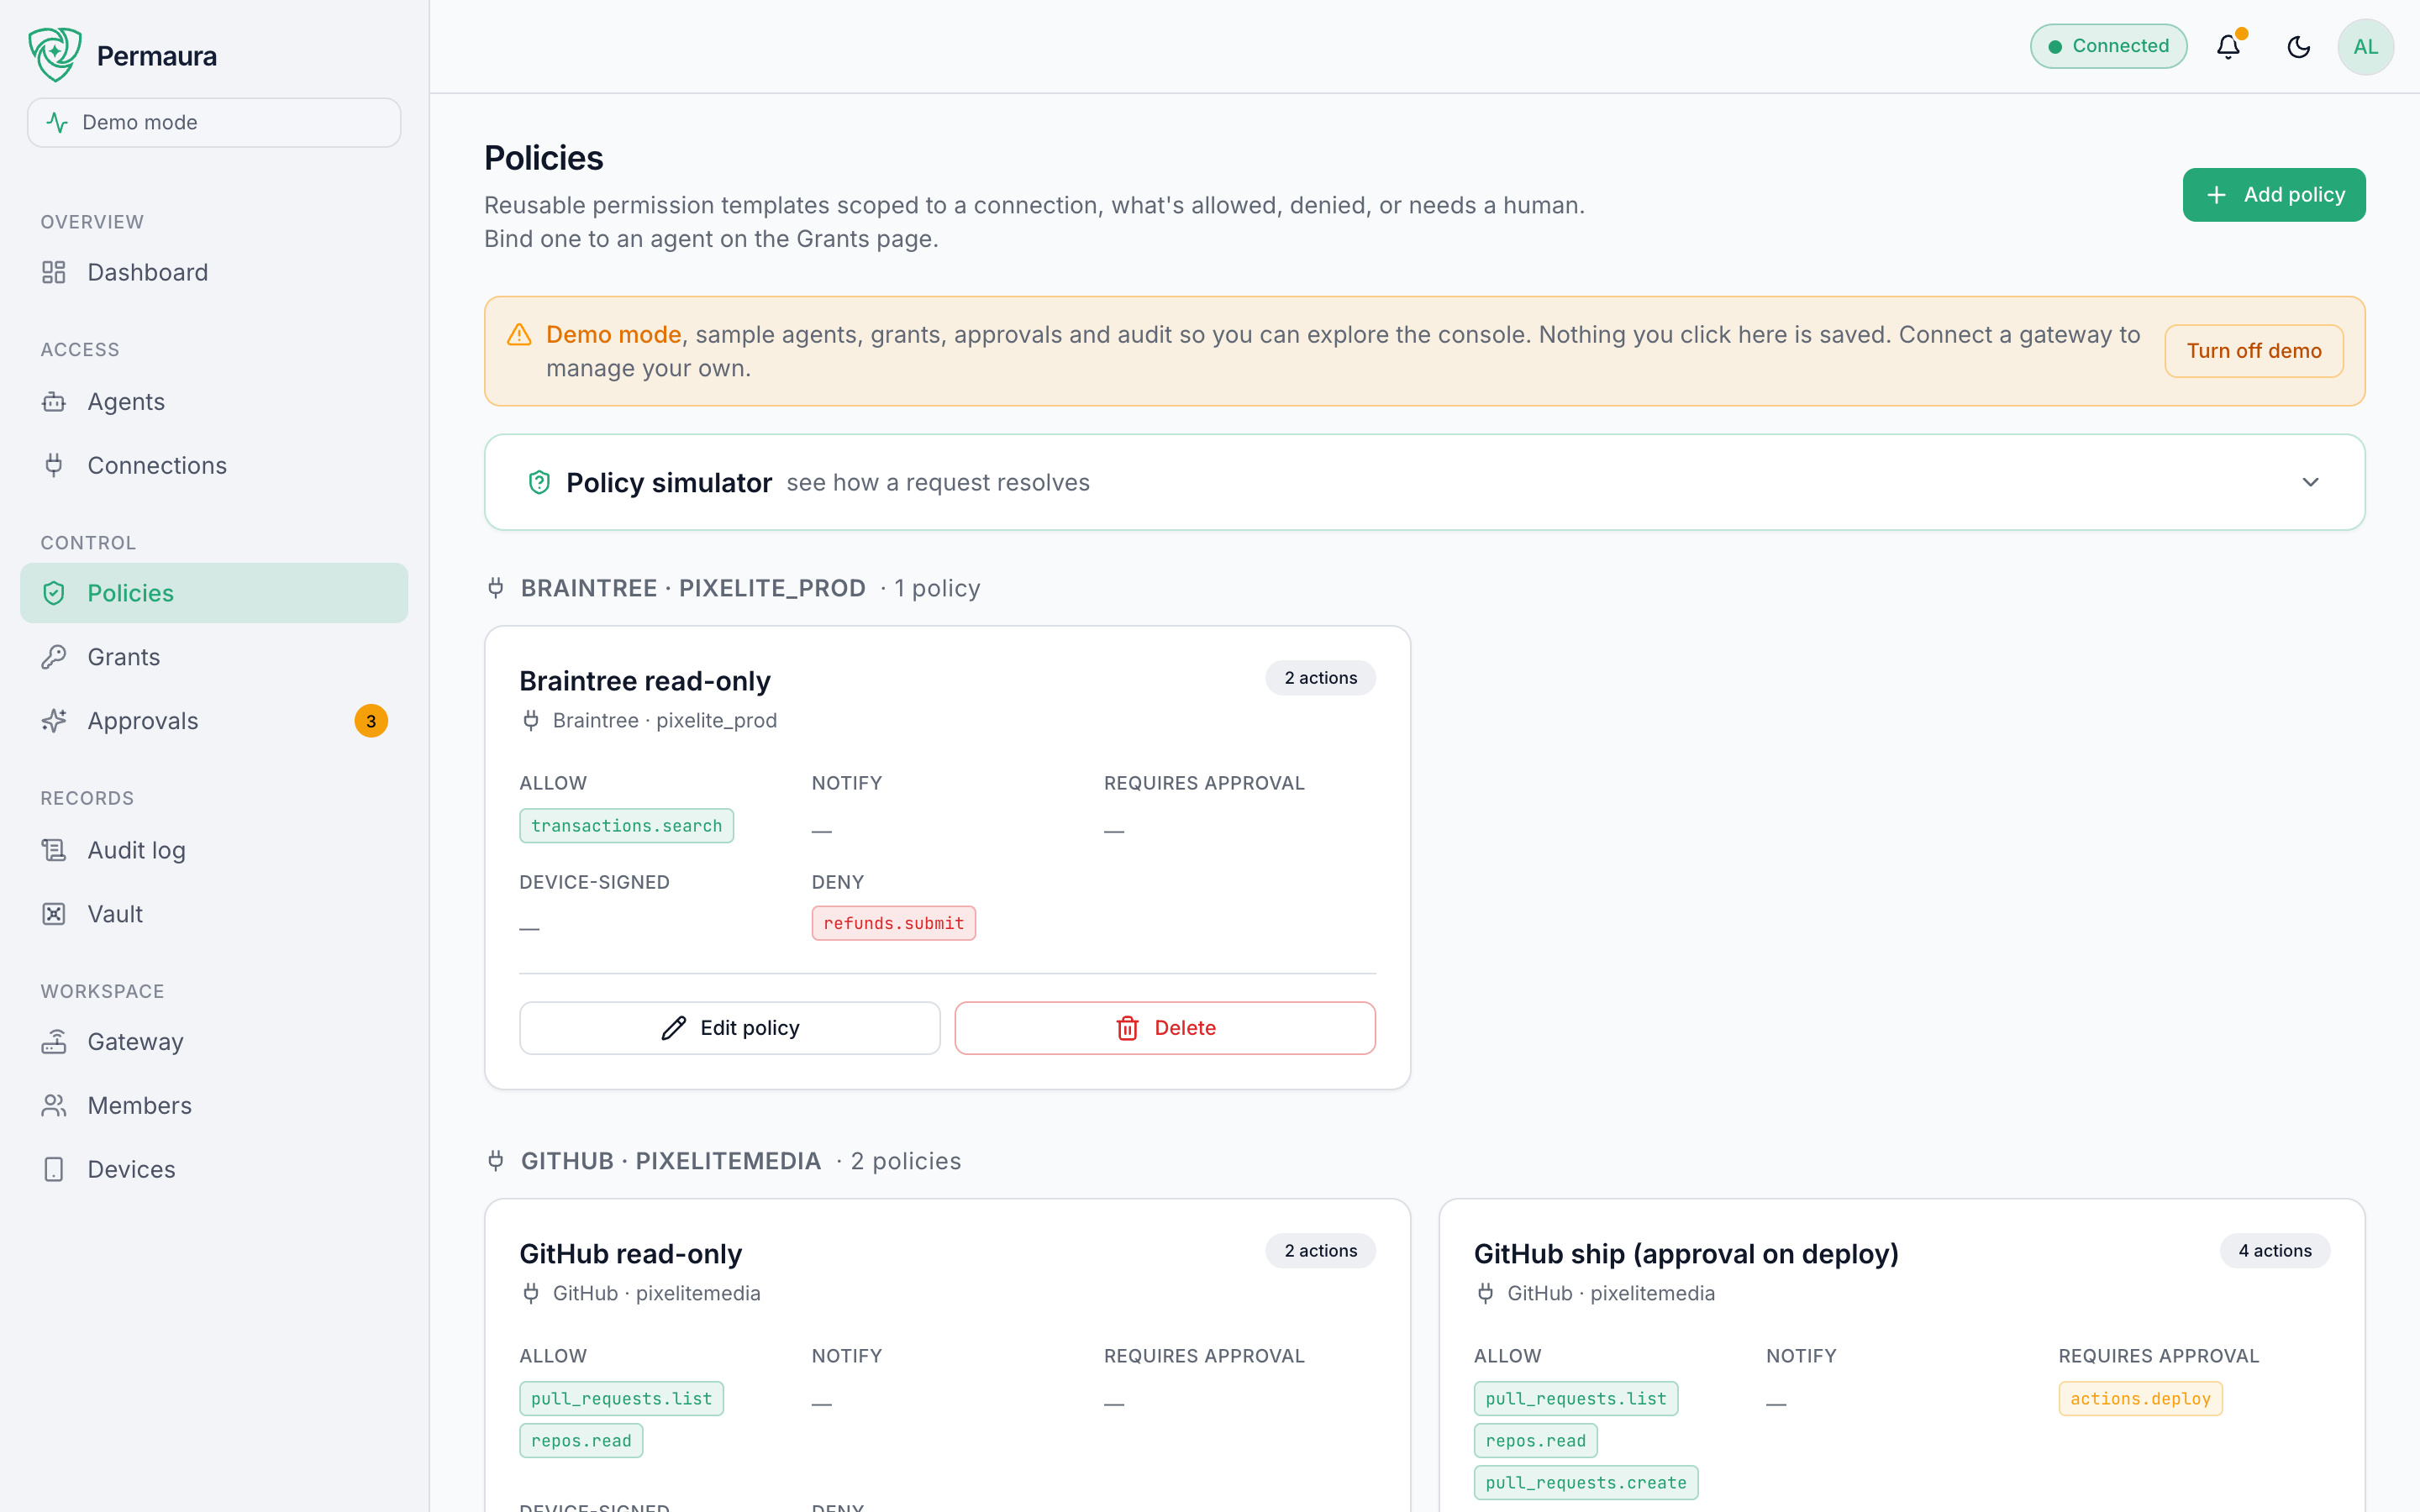Click the trash icon on Delete

tap(1127, 1028)
